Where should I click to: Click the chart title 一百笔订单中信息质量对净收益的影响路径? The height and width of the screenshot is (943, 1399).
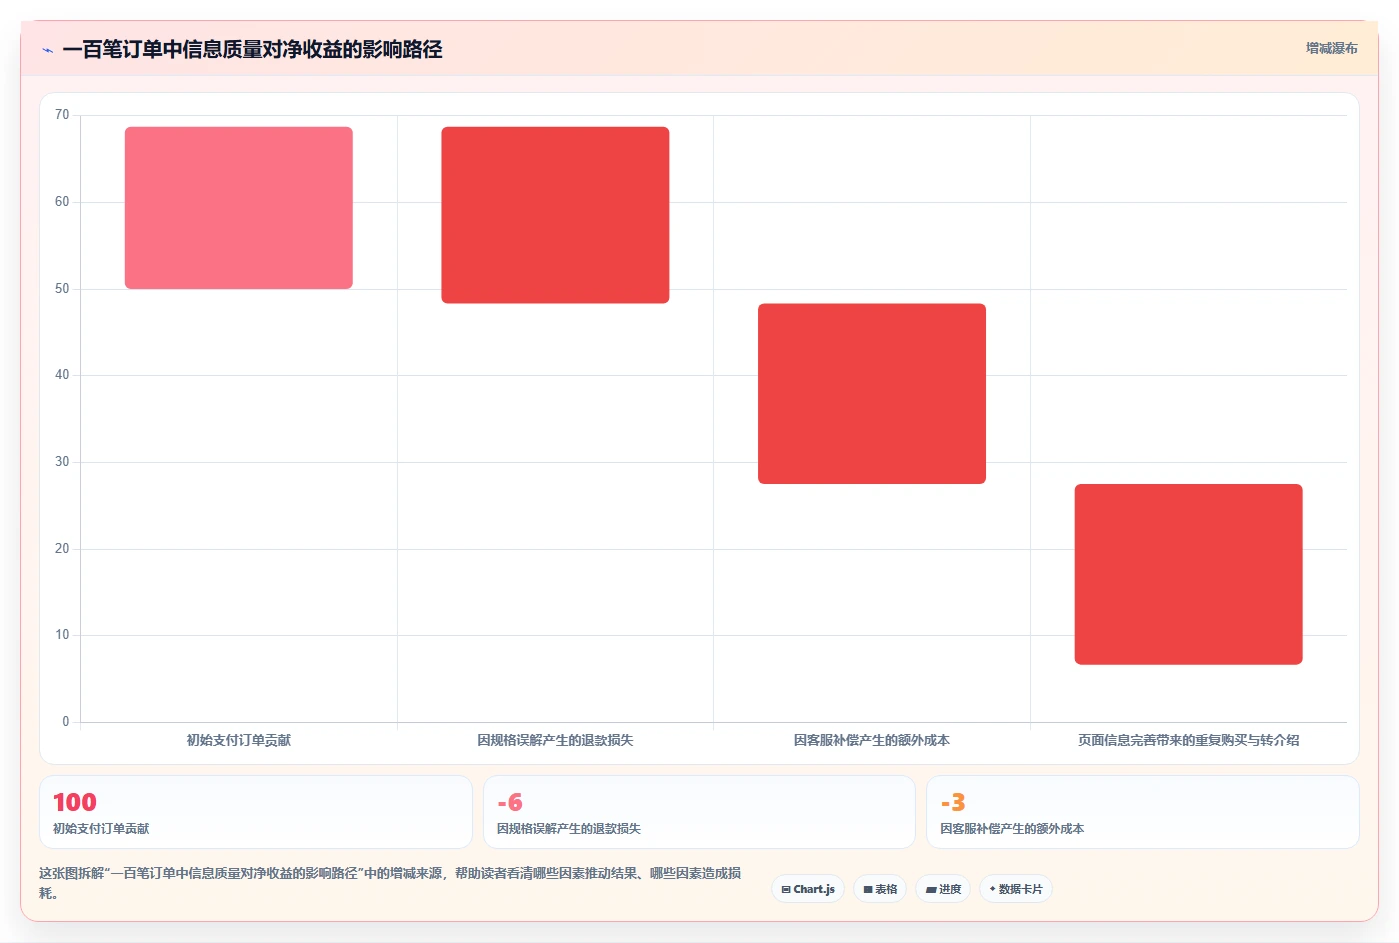pyautogui.click(x=252, y=50)
